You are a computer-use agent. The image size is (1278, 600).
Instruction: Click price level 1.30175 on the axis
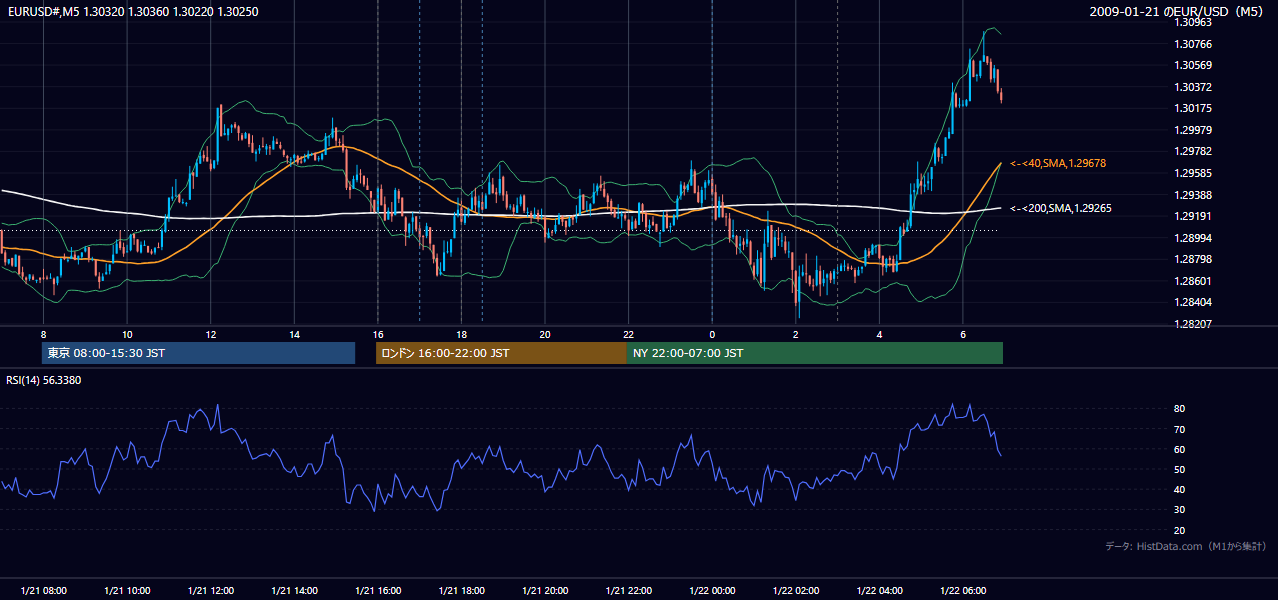coord(1193,108)
